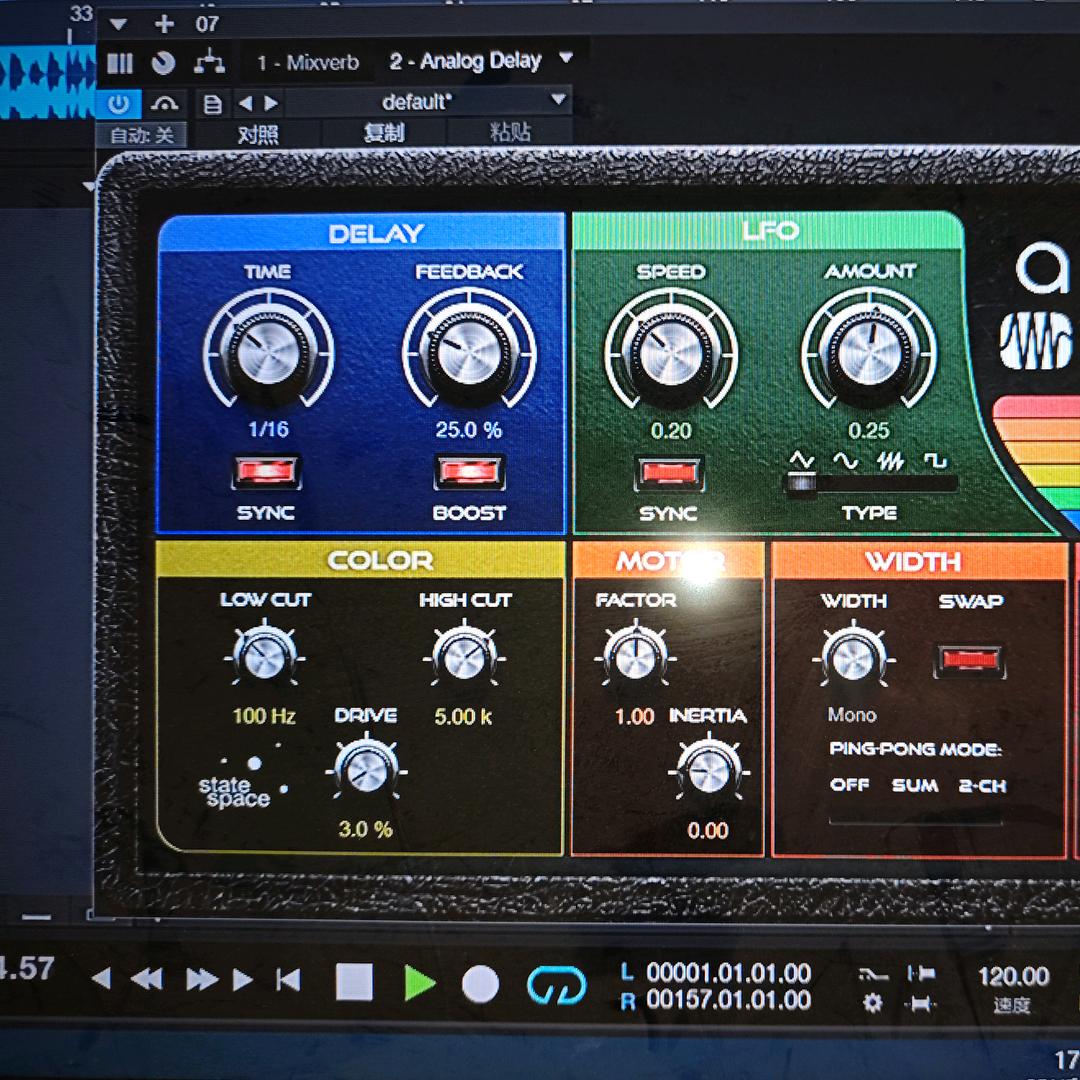Select the 2 - Analog Delay tab
Screen dimensions: 1080x1080
pyautogui.click(x=465, y=62)
